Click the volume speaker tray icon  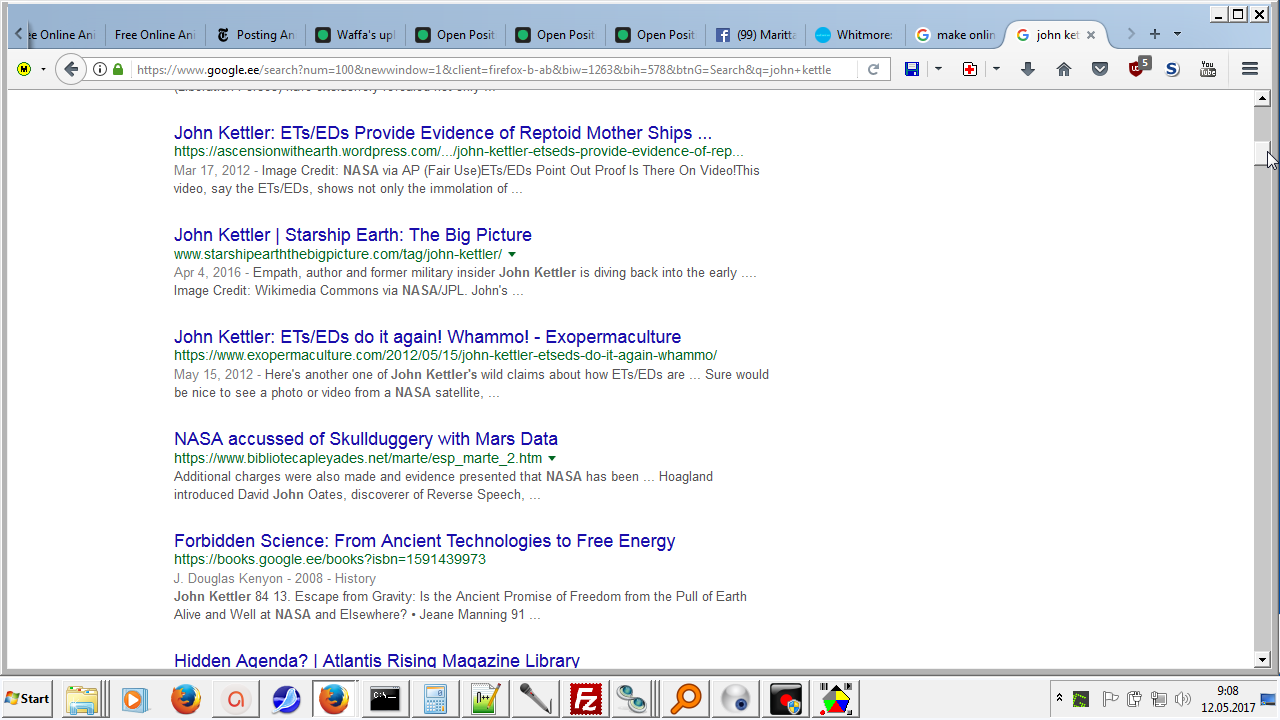coord(1184,699)
